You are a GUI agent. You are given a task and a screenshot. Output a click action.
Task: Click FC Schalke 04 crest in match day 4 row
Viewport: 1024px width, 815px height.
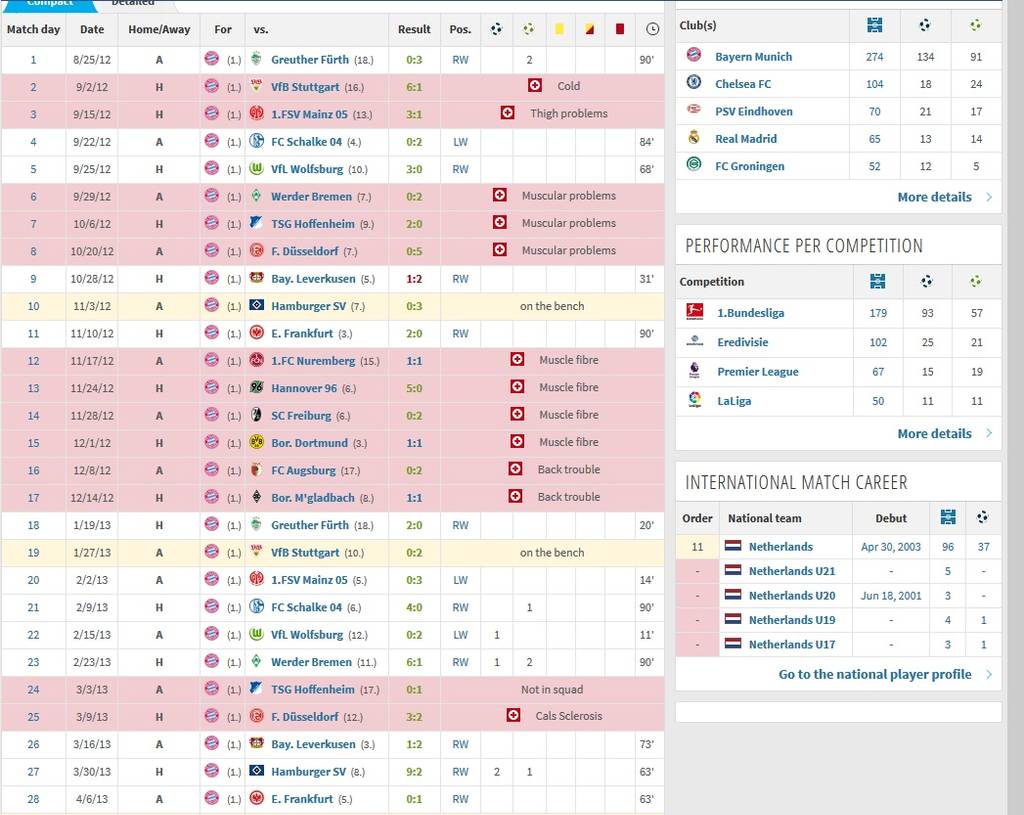click(x=257, y=141)
